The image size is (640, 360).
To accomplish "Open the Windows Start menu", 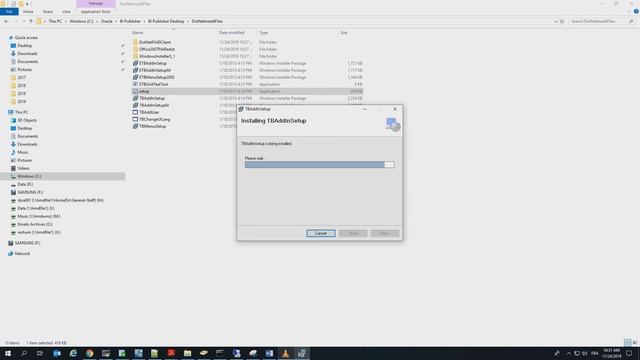I will (8, 353).
